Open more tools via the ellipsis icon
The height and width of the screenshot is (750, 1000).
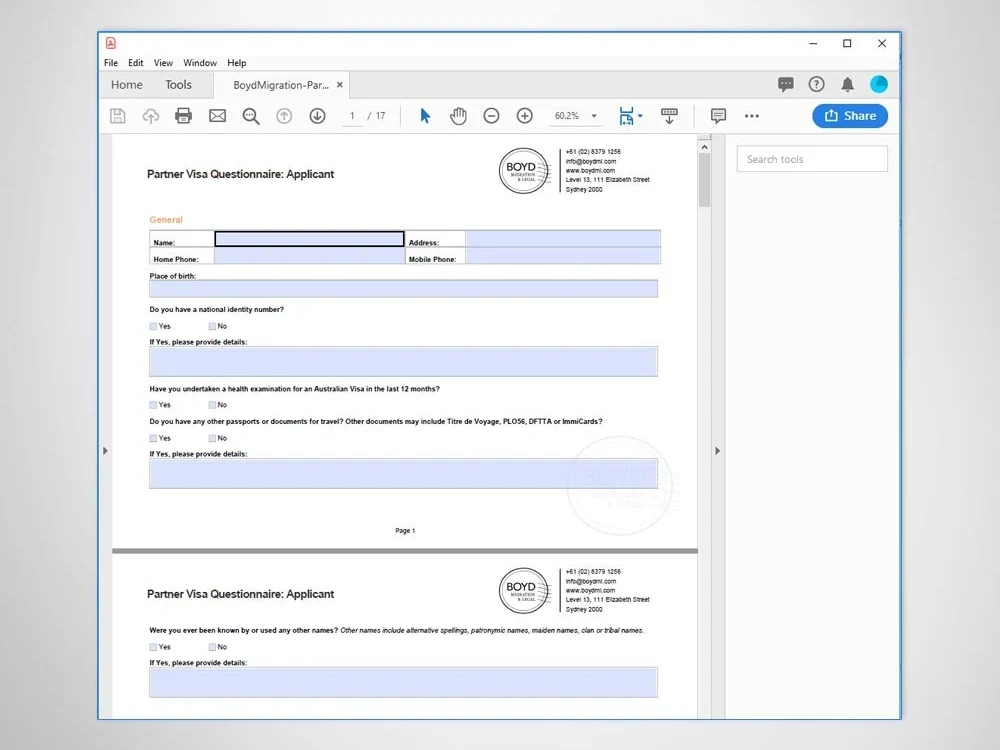(x=752, y=116)
